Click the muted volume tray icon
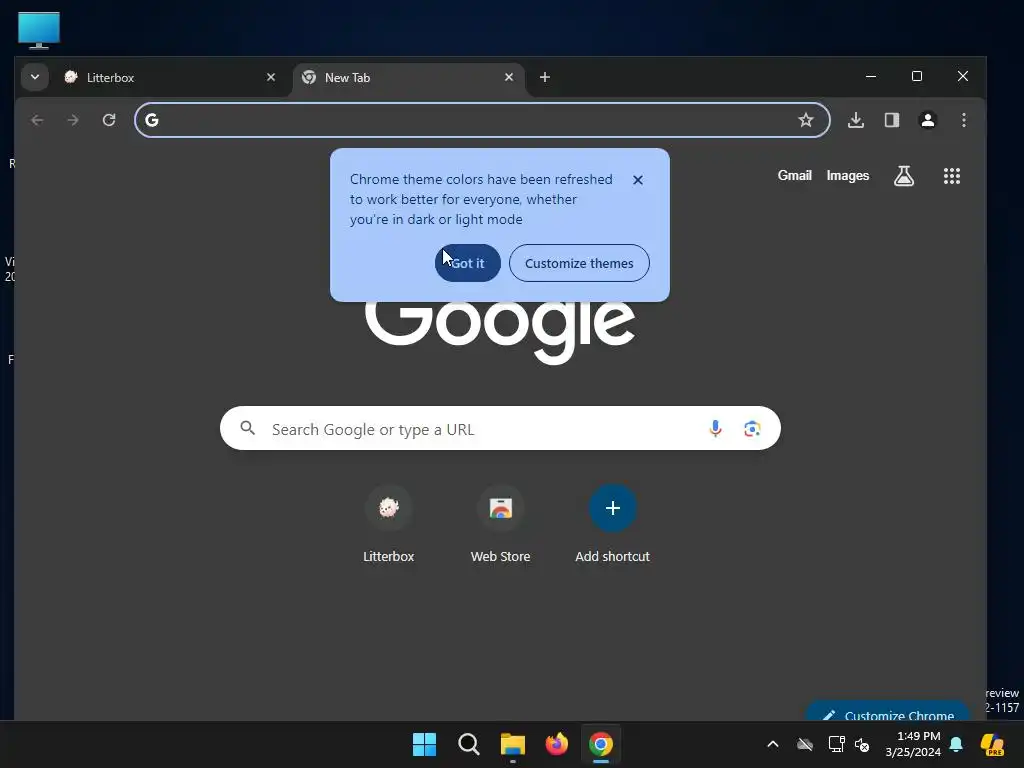The width and height of the screenshot is (1024, 768). 863,744
